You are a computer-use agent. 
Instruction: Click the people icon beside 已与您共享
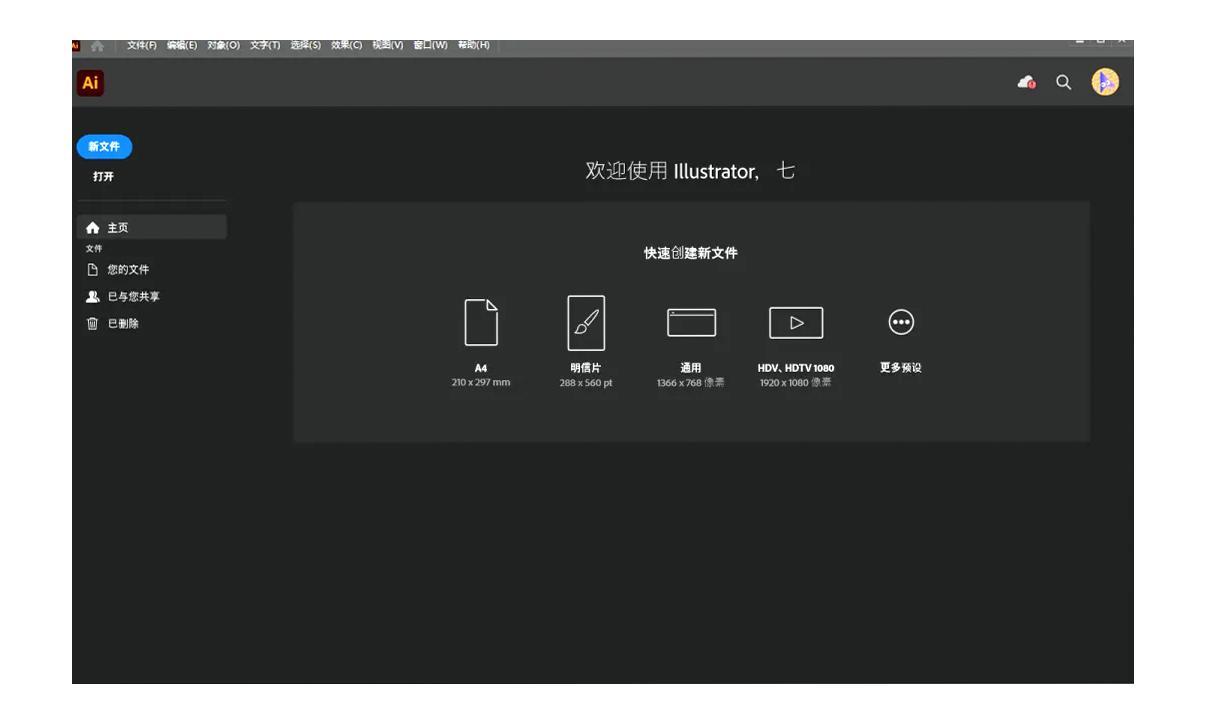click(x=92, y=296)
